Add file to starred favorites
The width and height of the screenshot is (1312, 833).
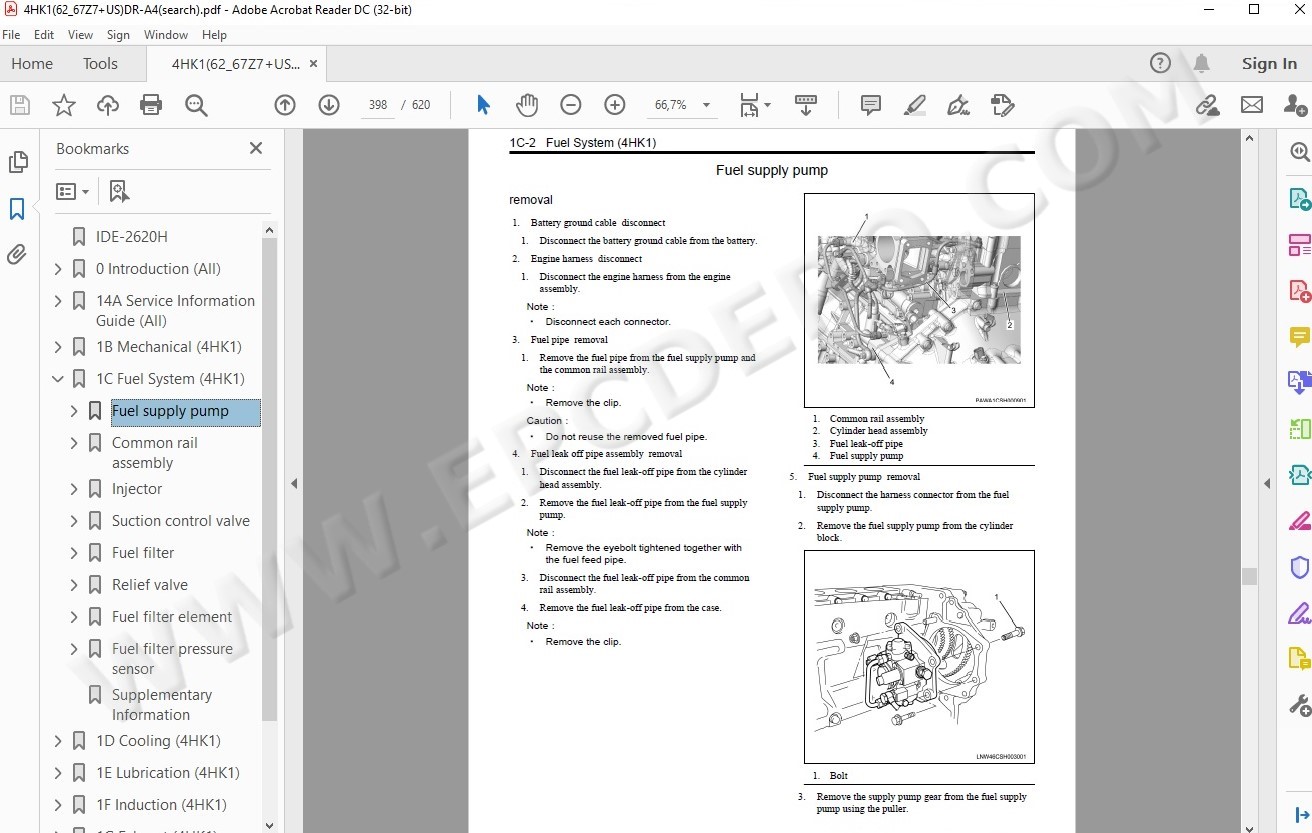click(63, 105)
